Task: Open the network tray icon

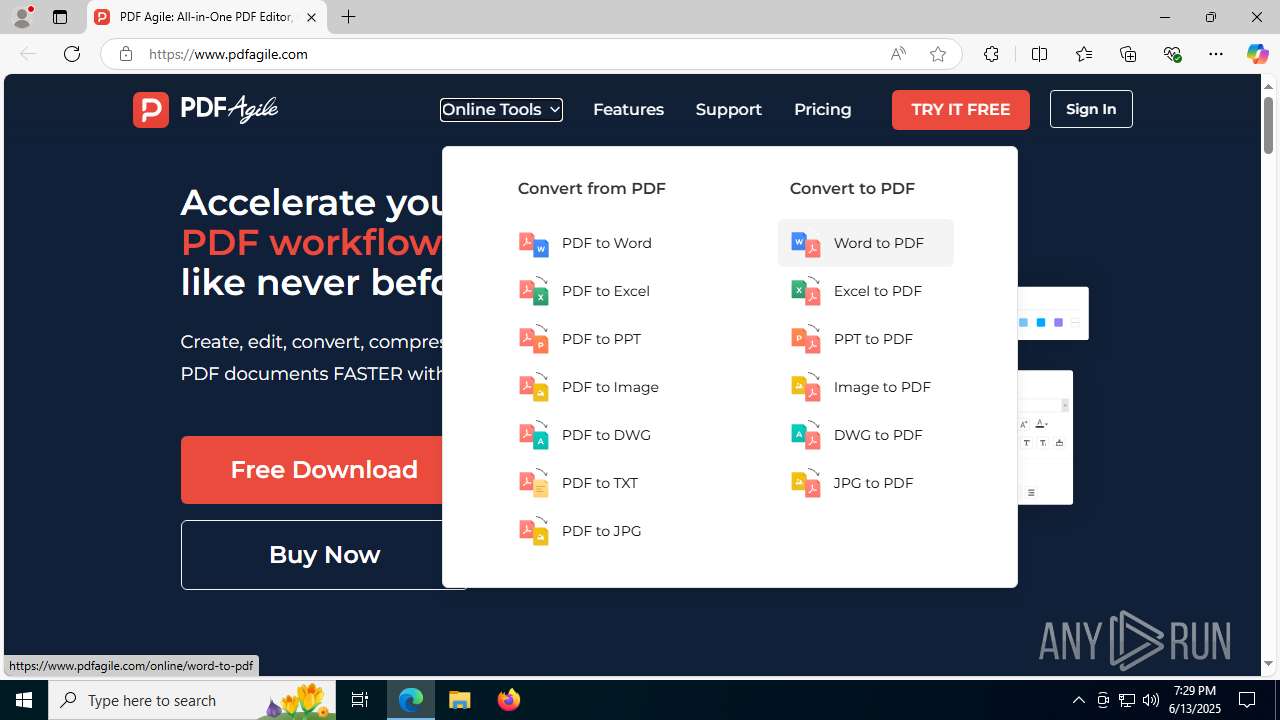Action: pos(1127,700)
